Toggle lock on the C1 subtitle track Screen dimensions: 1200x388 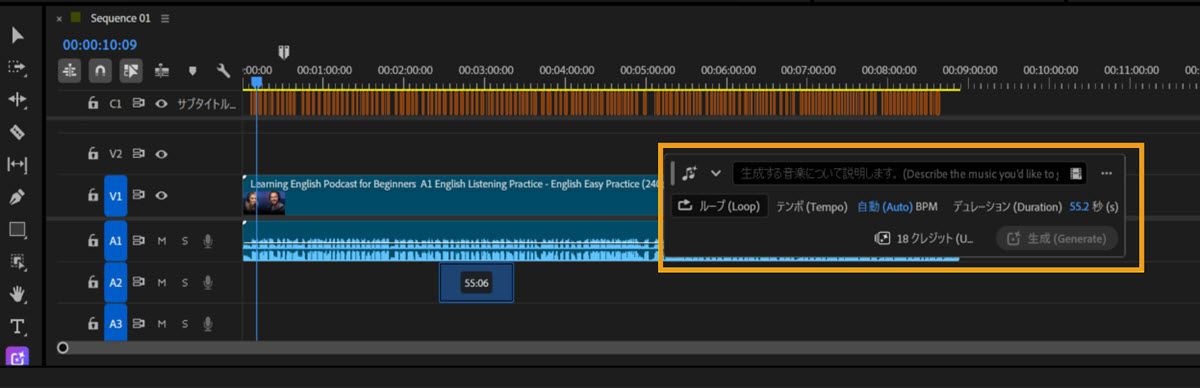(93, 103)
